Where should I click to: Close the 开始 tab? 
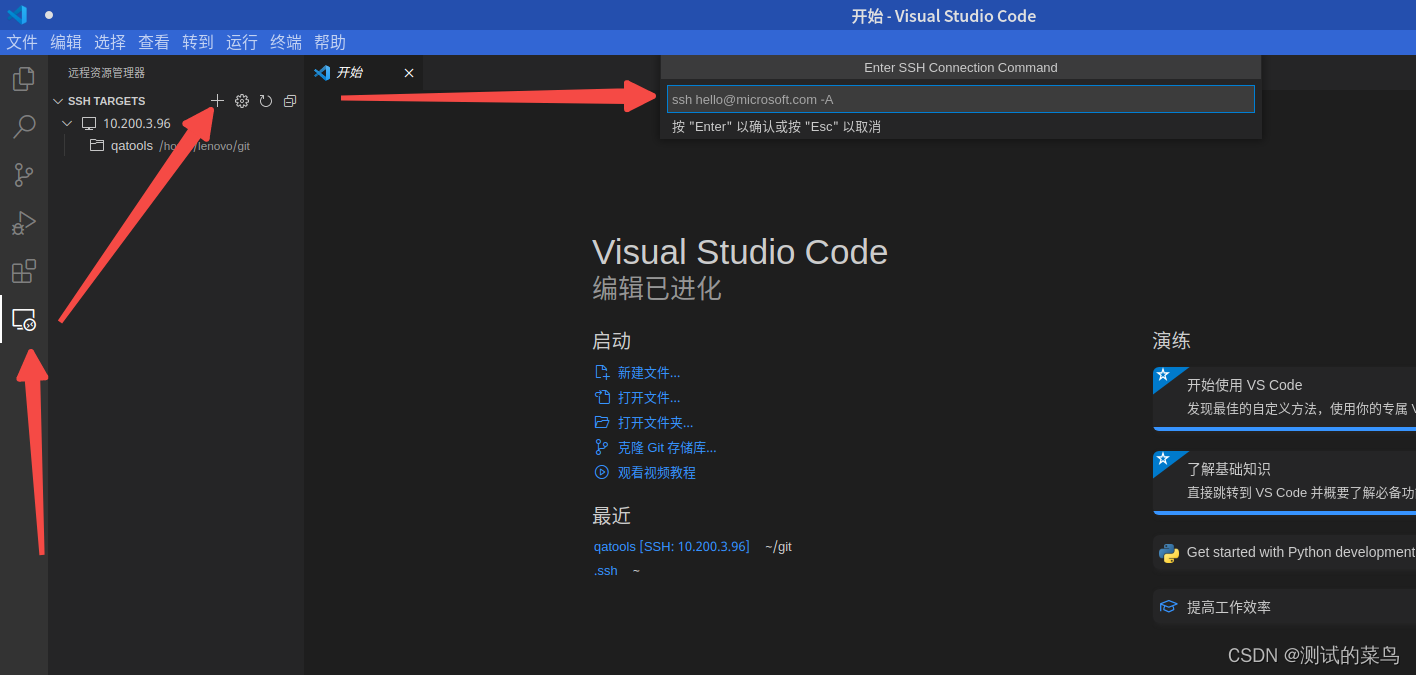tap(408, 73)
